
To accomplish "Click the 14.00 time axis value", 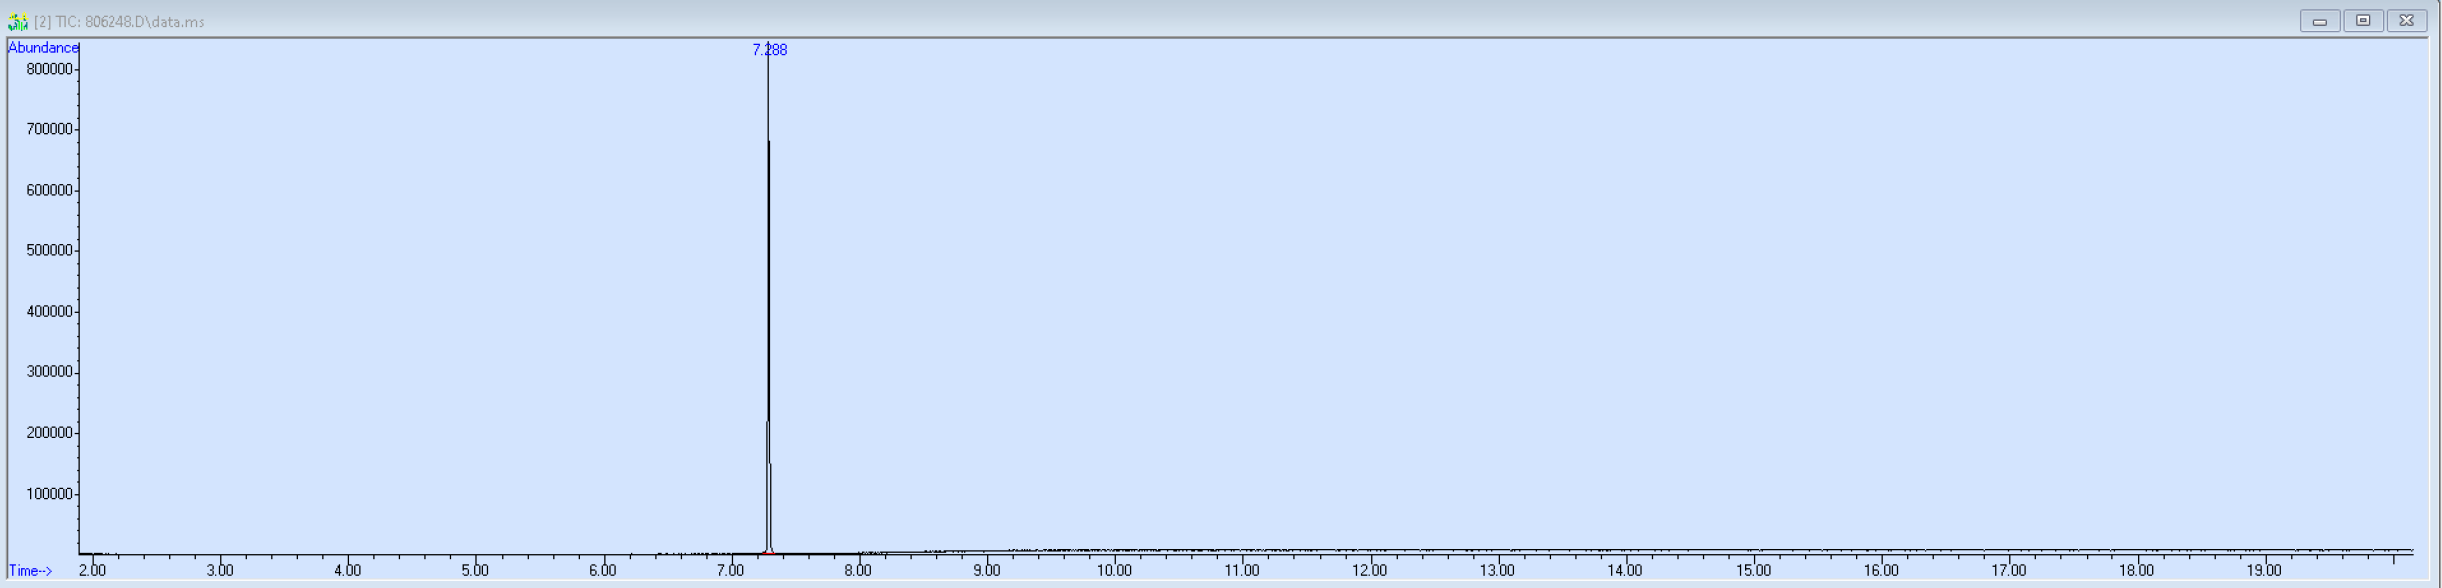I will tap(1625, 570).
